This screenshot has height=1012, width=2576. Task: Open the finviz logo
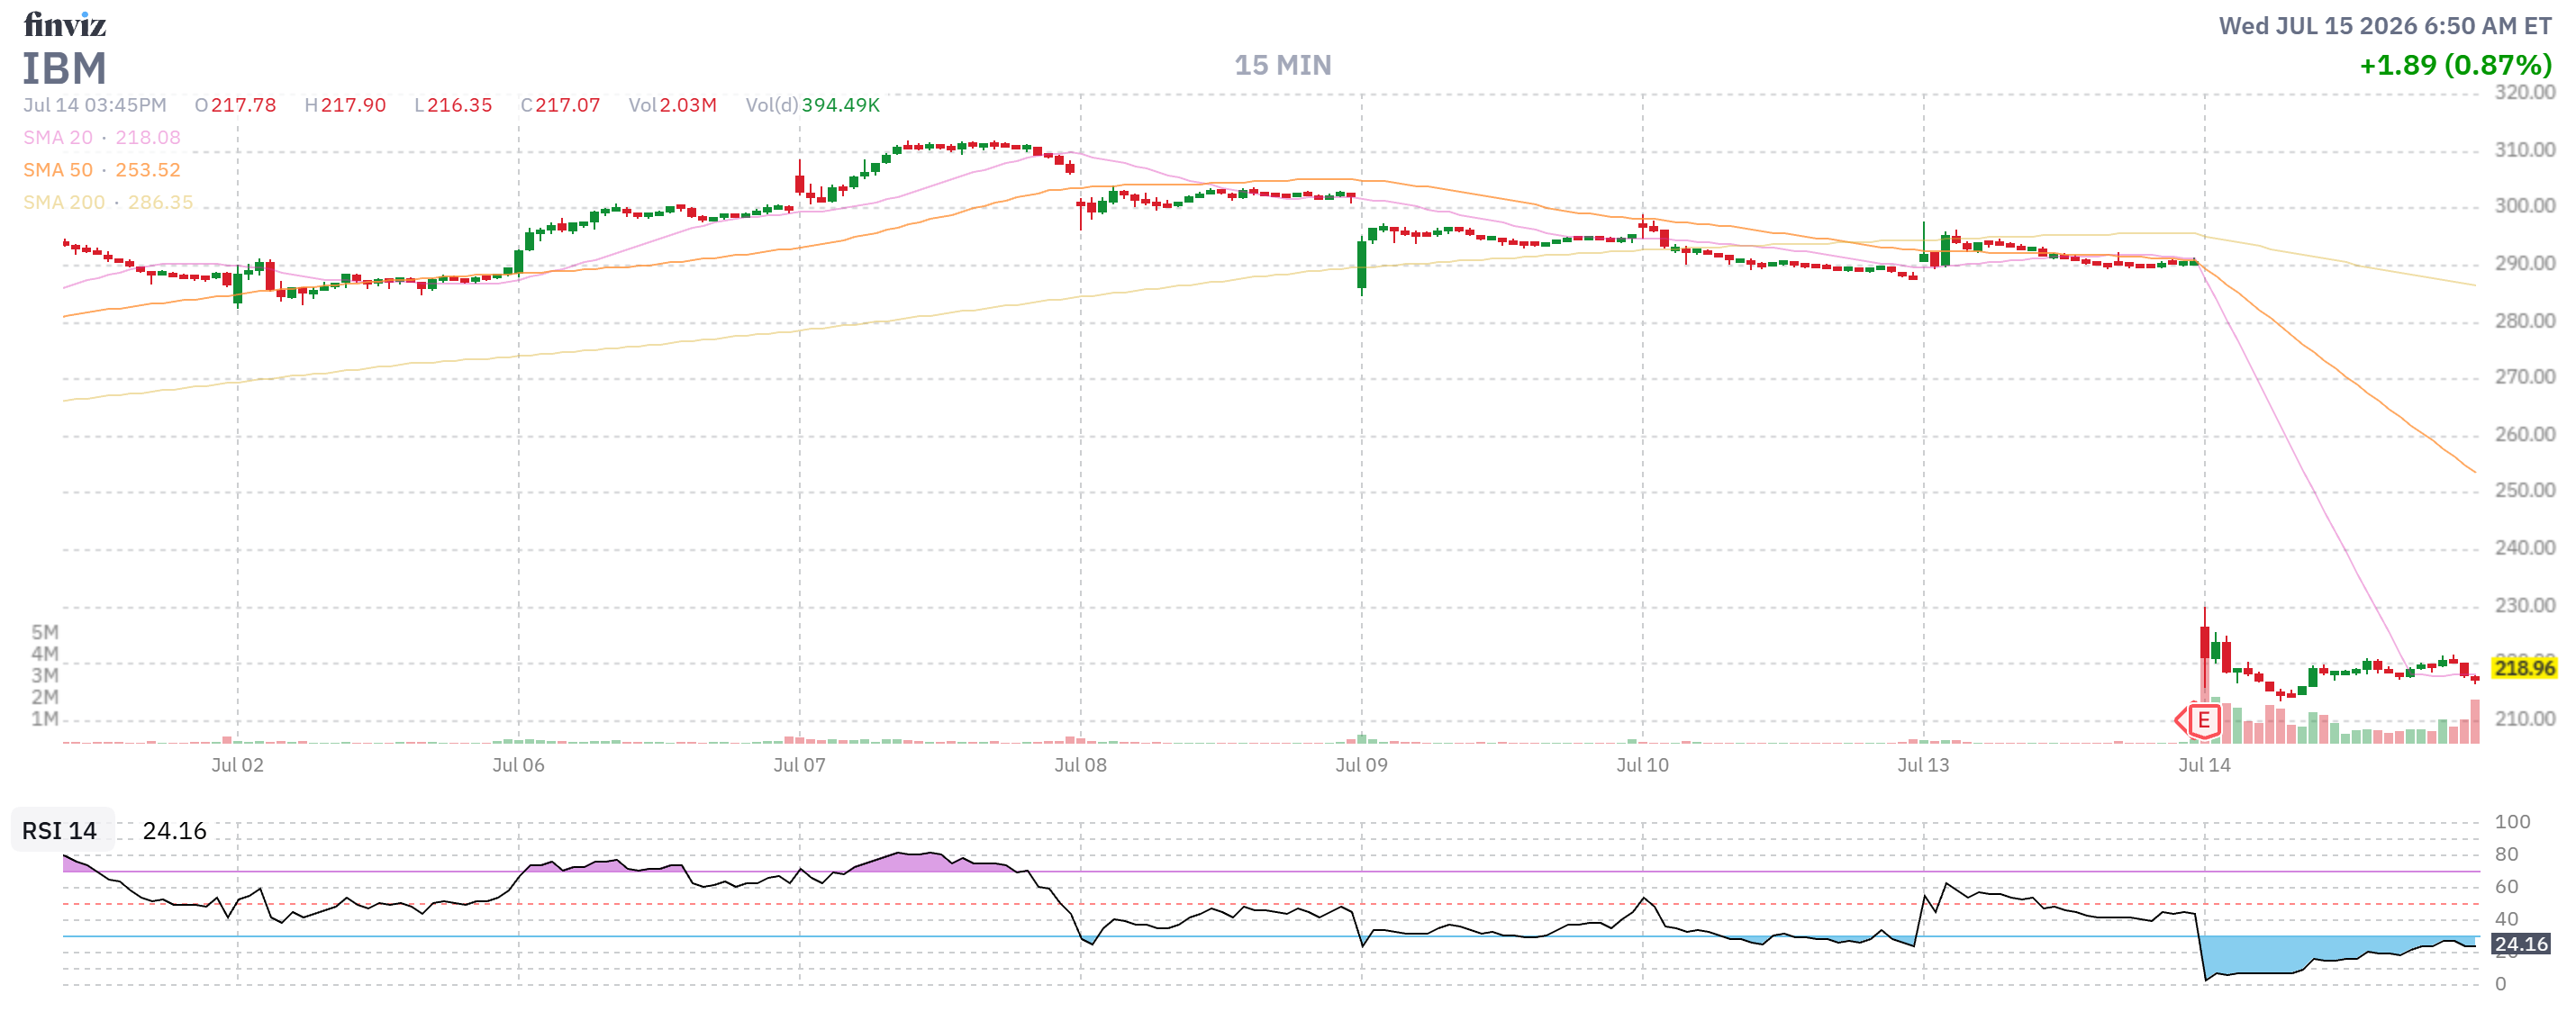pyautogui.click(x=65, y=24)
